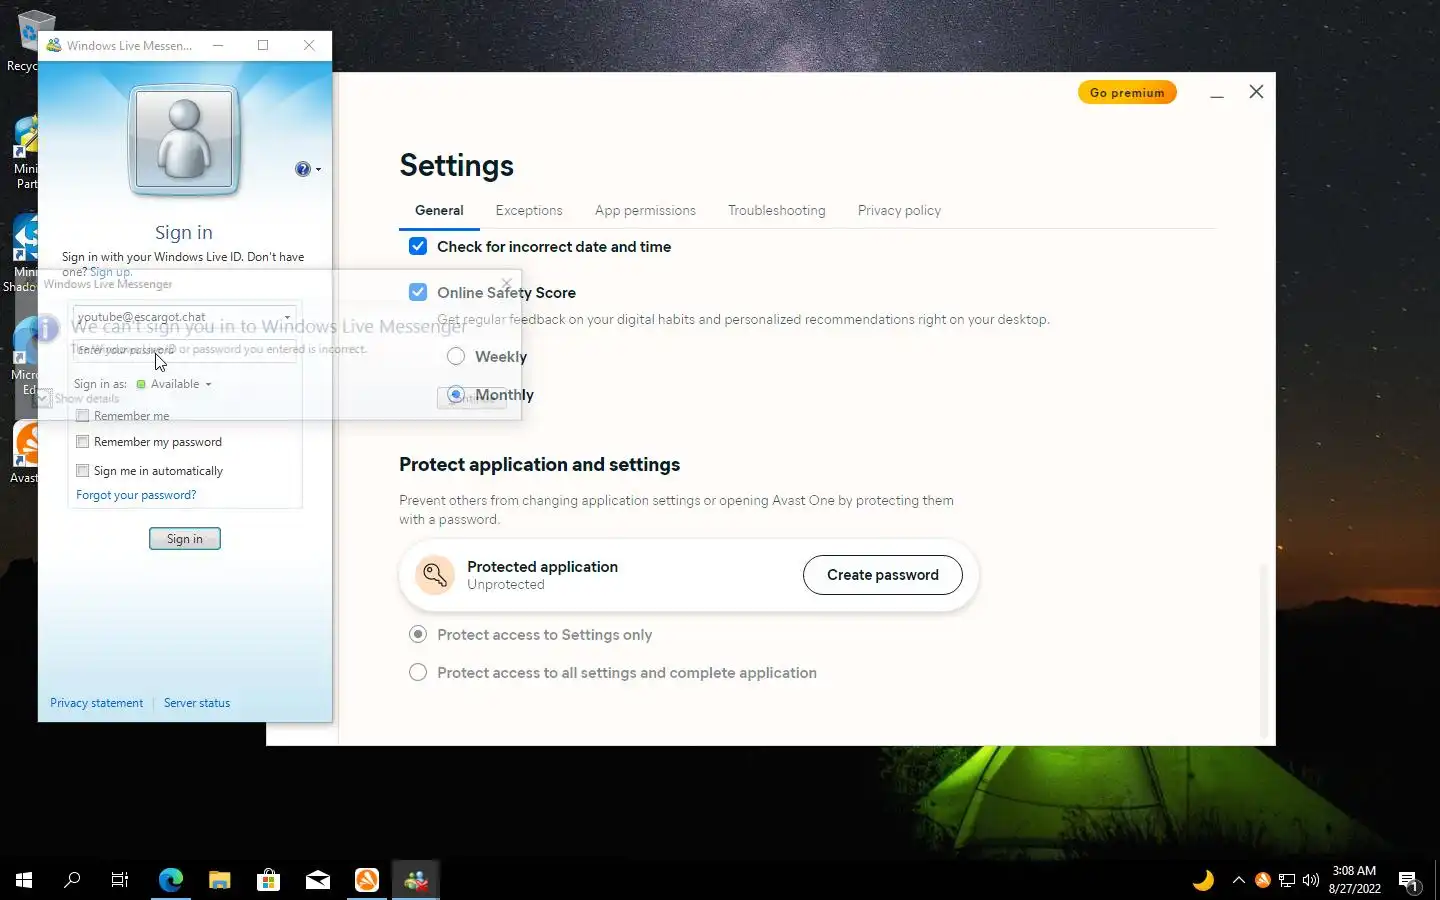This screenshot has width=1440, height=900.
Task: Click the Messenger Sign in button
Action: pyautogui.click(x=185, y=539)
